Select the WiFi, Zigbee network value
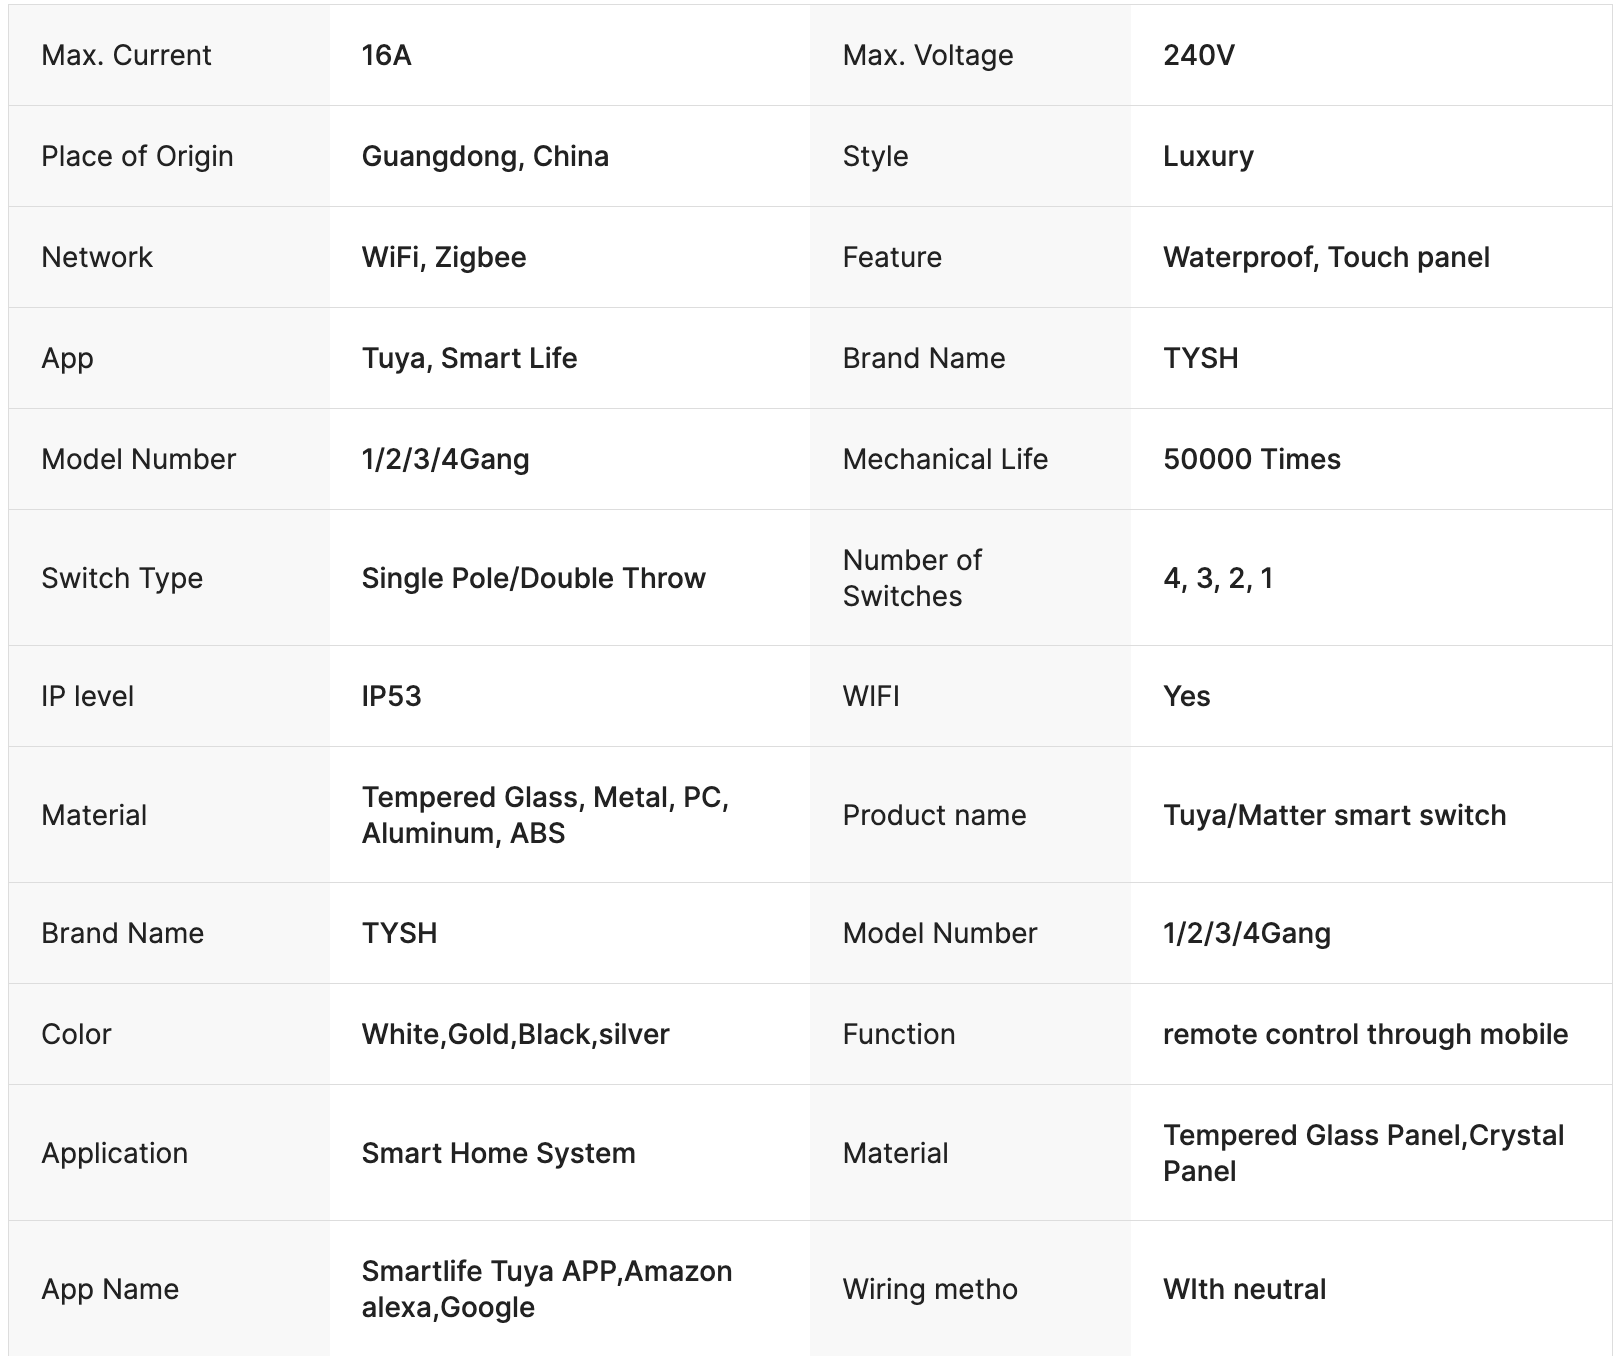Viewport: 1614px width, 1356px height. click(443, 257)
